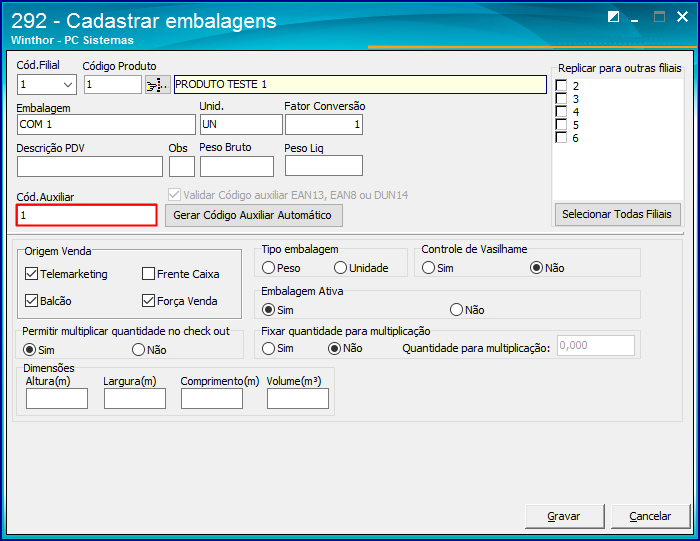The image size is (700, 541).
Task: Click the Validar Código auxiliar checkbox
Action: (x=174, y=195)
